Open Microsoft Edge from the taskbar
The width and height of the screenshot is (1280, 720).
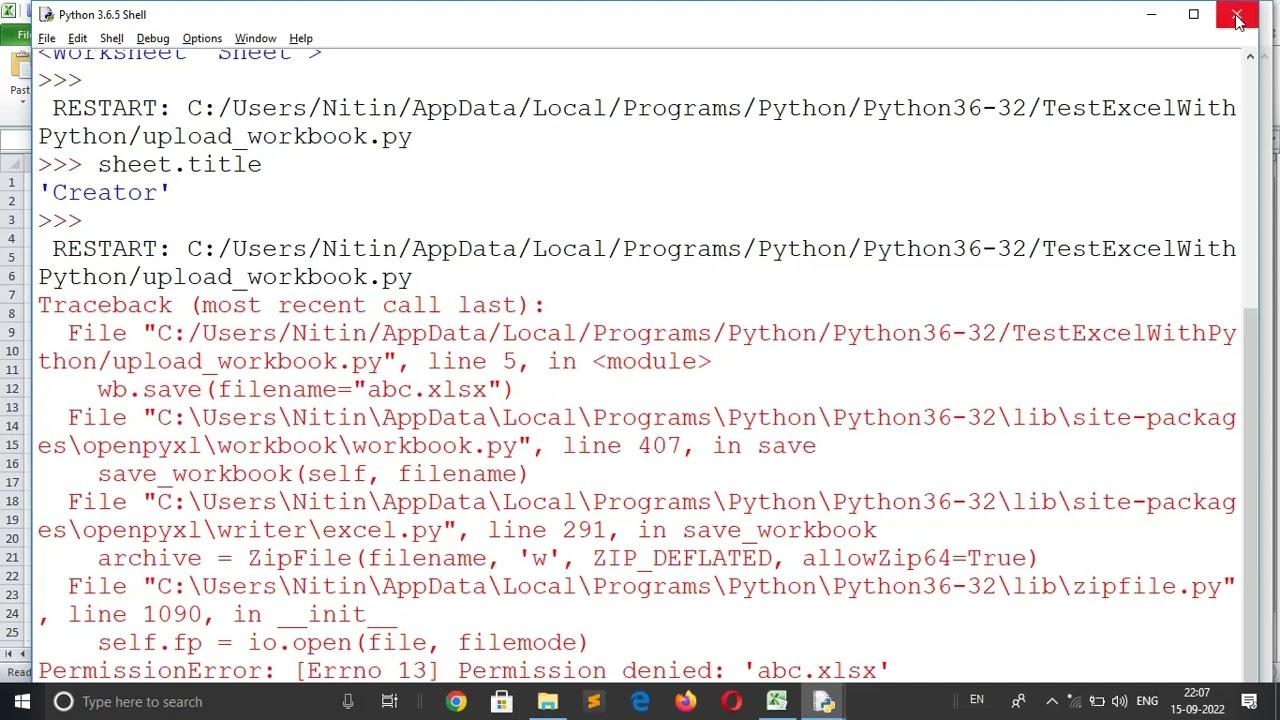point(640,701)
